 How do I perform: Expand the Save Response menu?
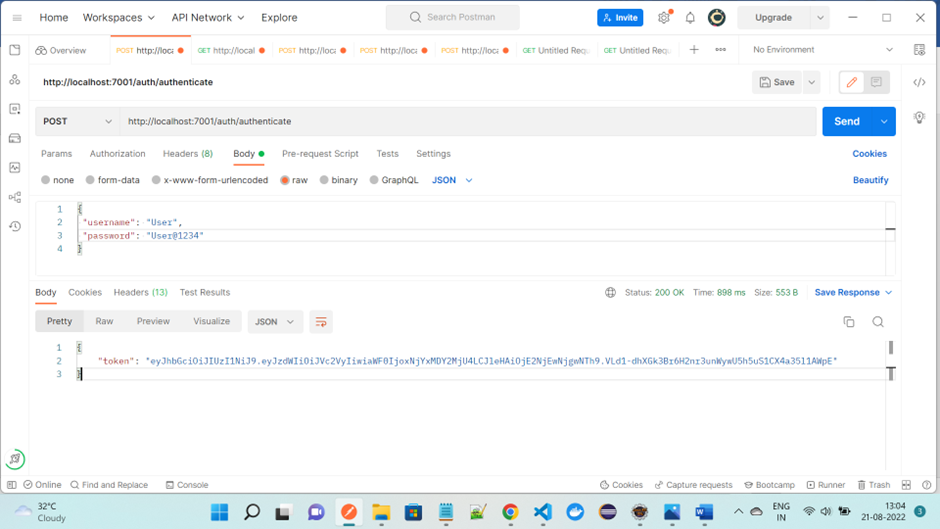coord(853,293)
